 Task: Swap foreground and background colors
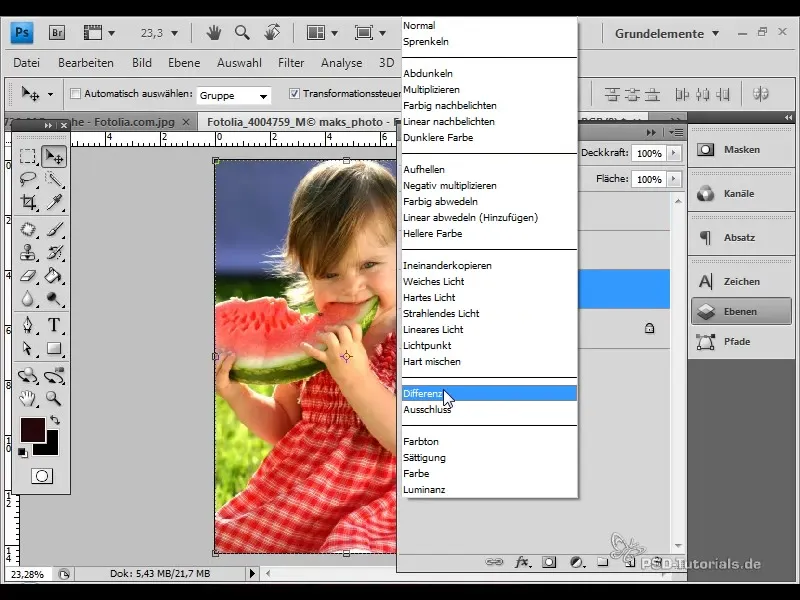point(55,420)
